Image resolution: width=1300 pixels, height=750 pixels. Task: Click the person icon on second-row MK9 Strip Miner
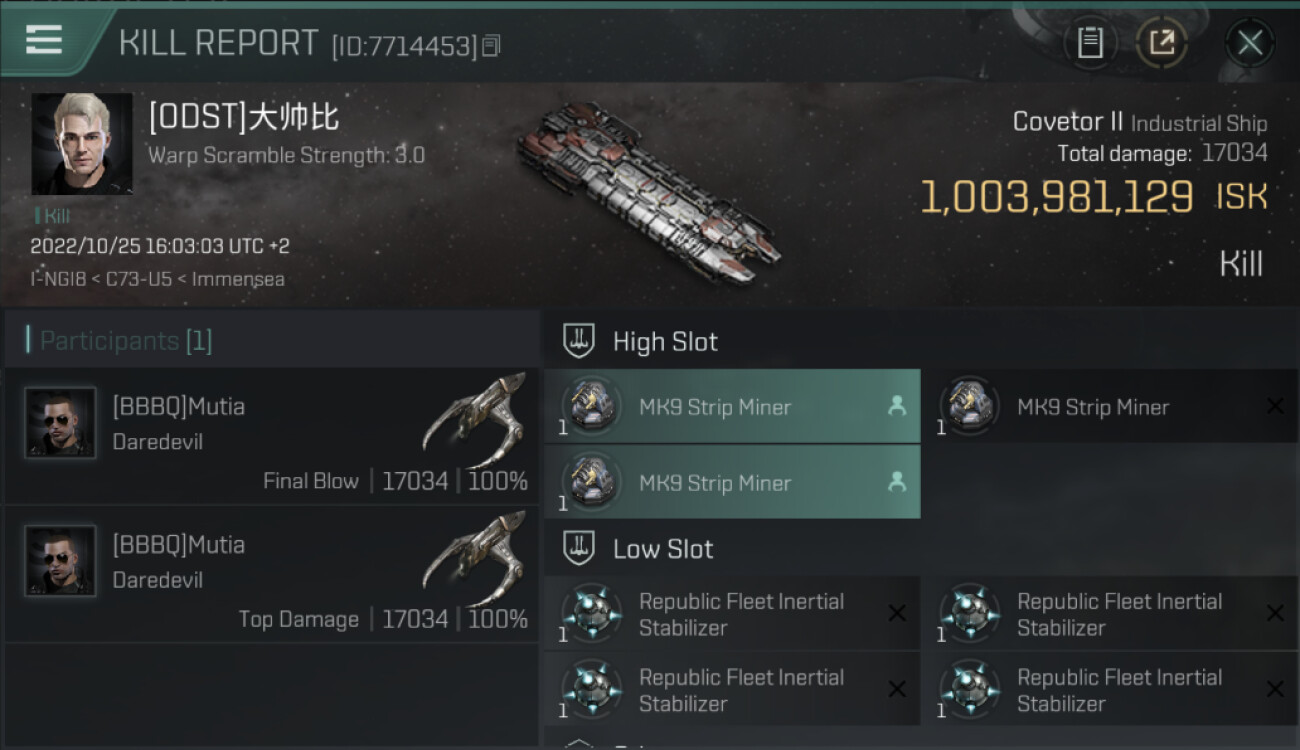897,482
